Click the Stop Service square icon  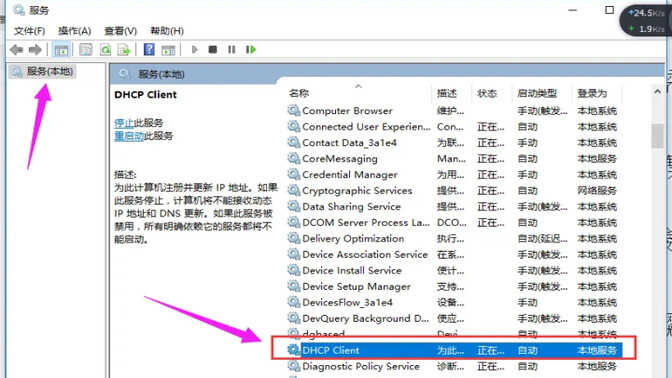pos(213,50)
